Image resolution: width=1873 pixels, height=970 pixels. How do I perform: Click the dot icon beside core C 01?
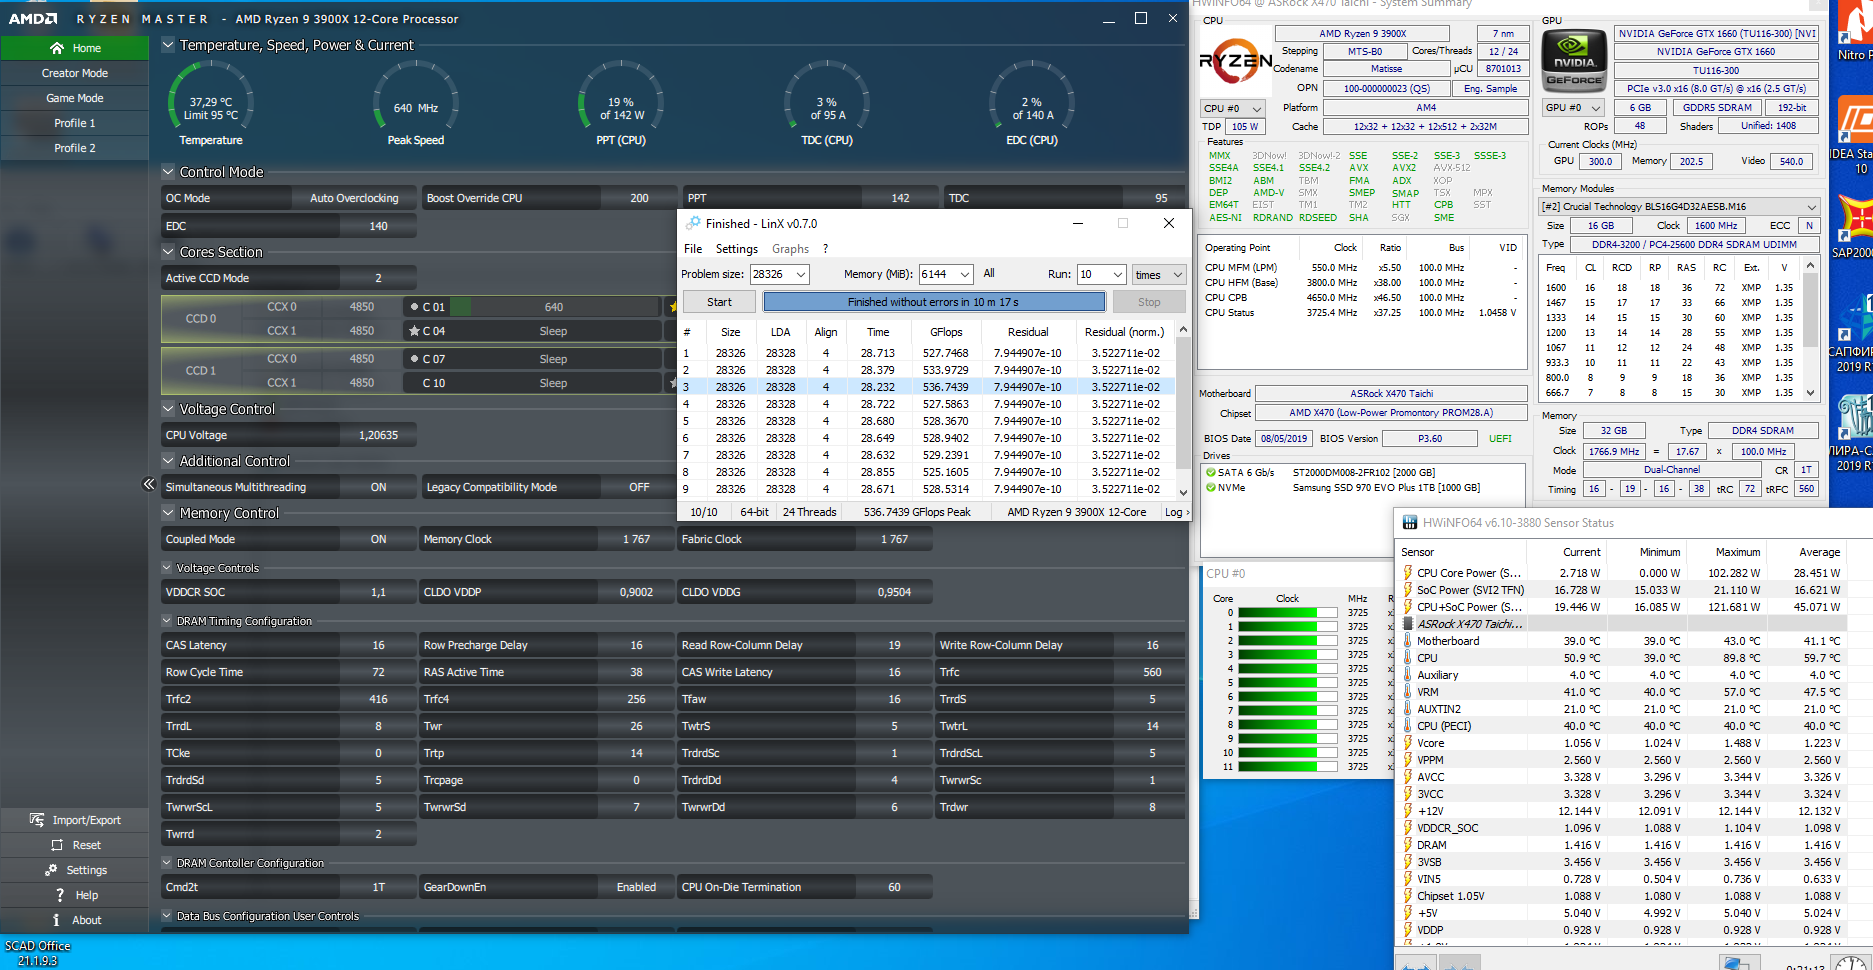click(414, 307)
